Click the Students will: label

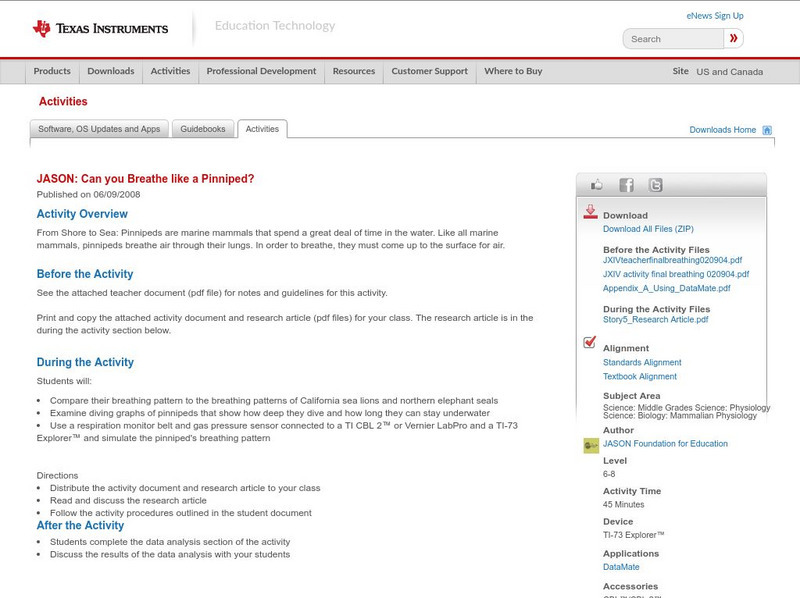point(64,381)
